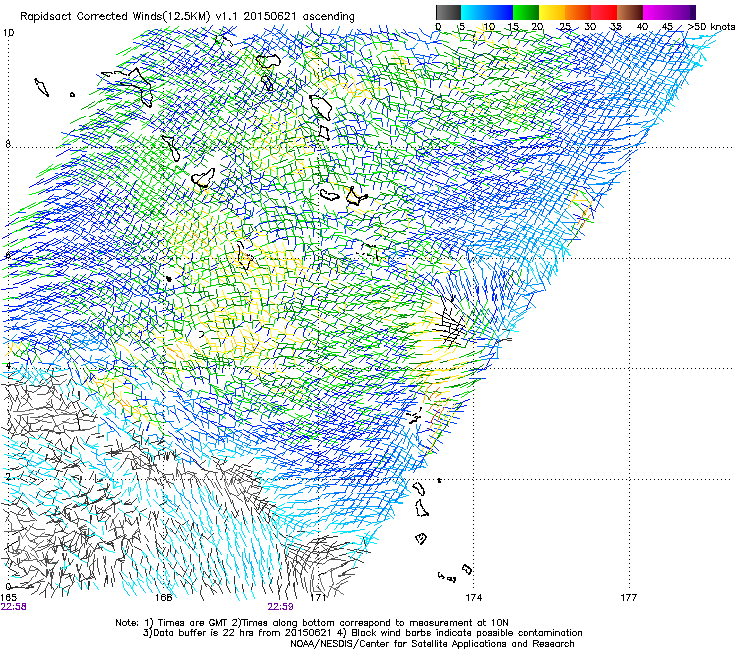The height and width of the screenshot is (650, 740).
Task: Click the Rapidscat Corrected Winds title text
Action: point(187,16)
